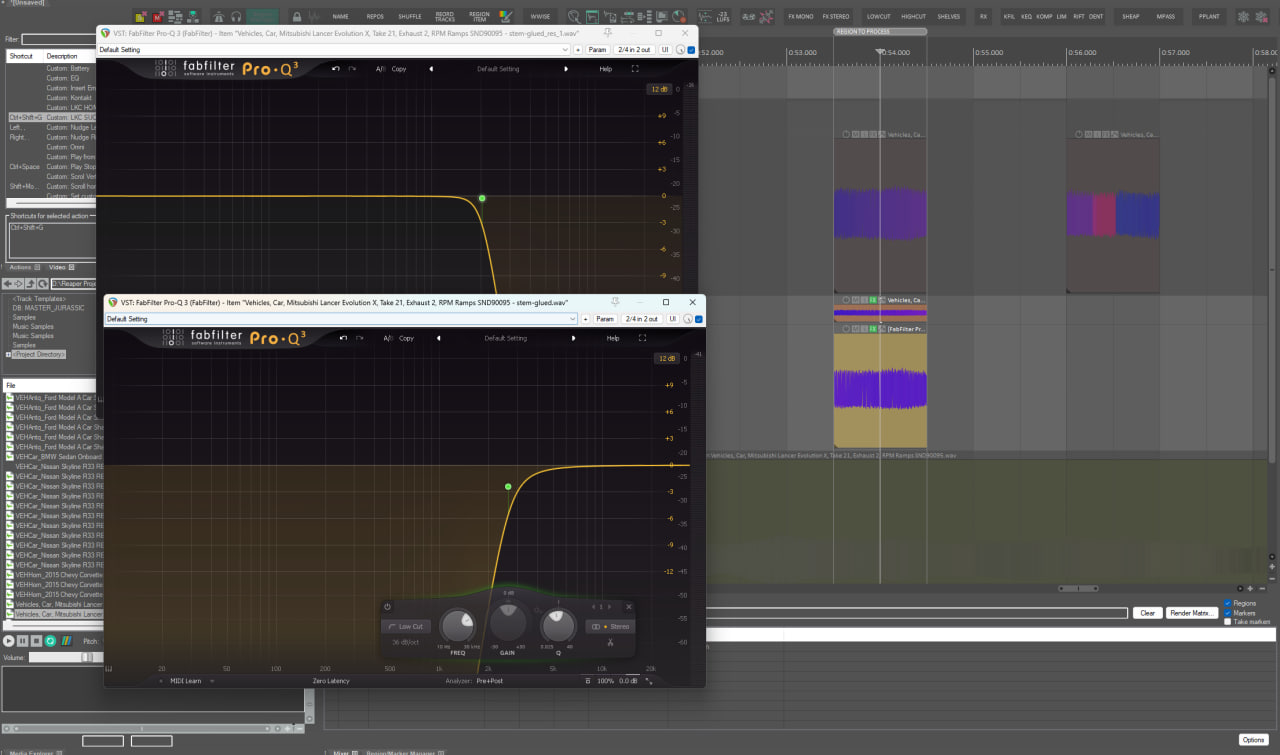The image size is (1280, 755).
Task: Click REPOS toolbar button
Action: (375, 17)
